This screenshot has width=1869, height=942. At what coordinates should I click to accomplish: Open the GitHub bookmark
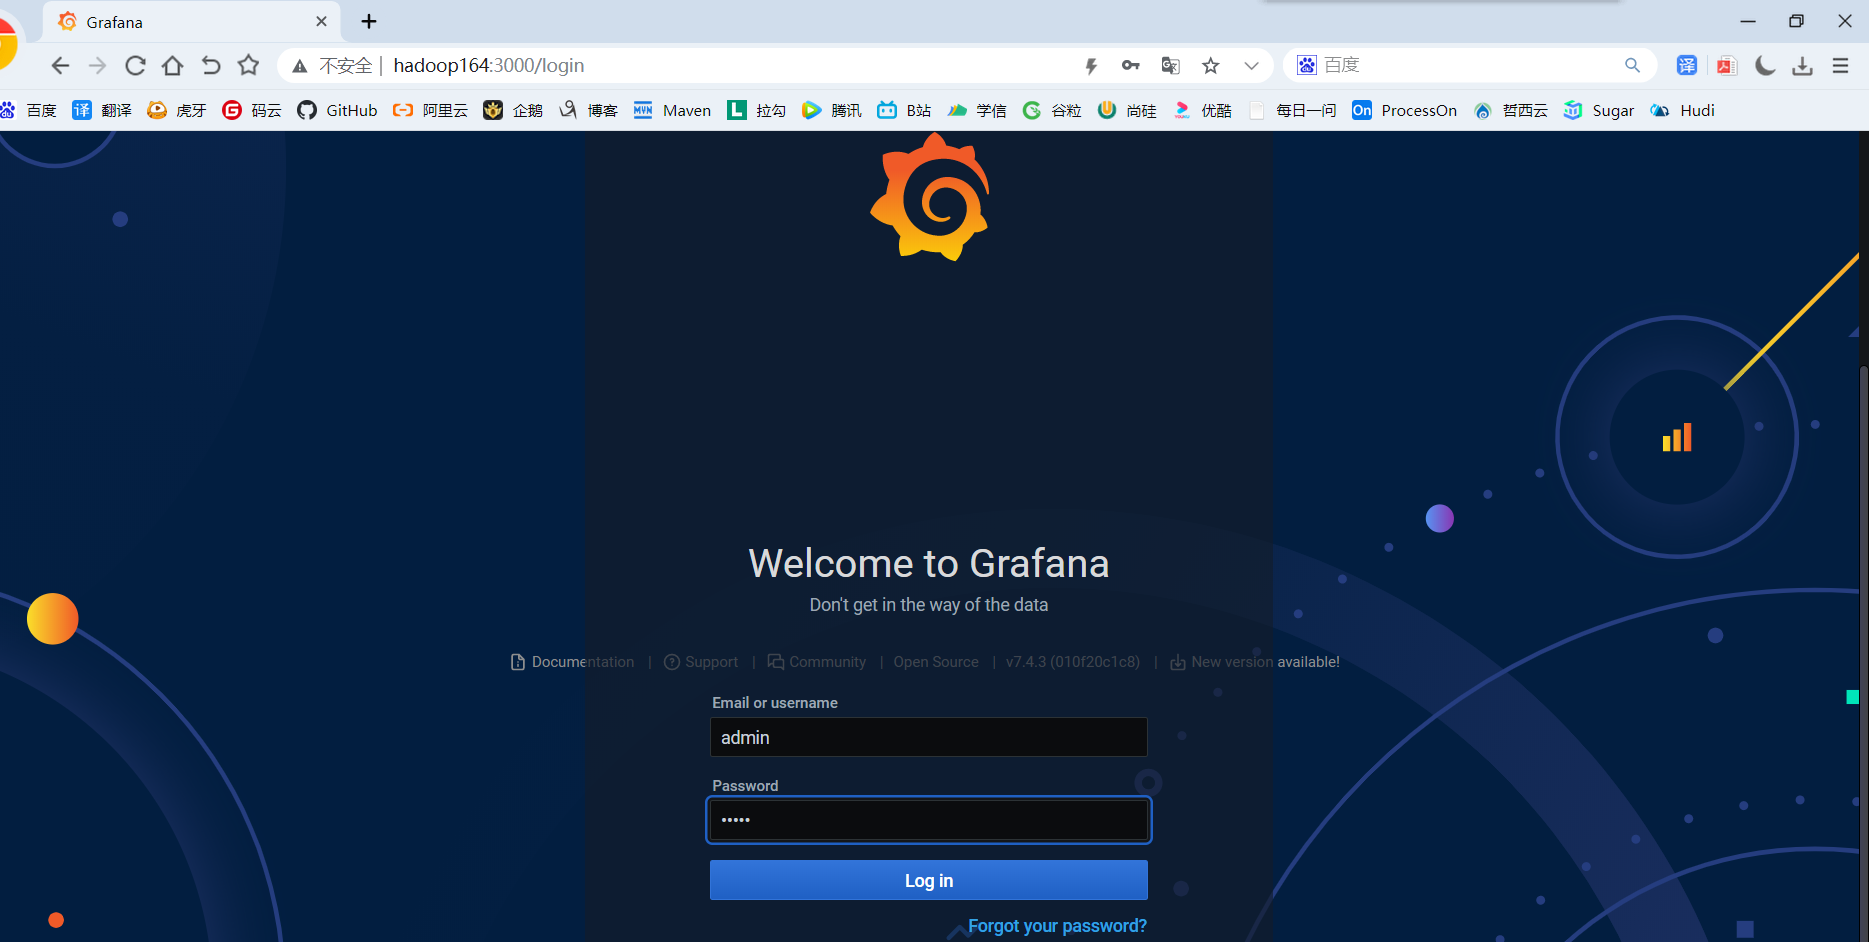pos(337,110)
